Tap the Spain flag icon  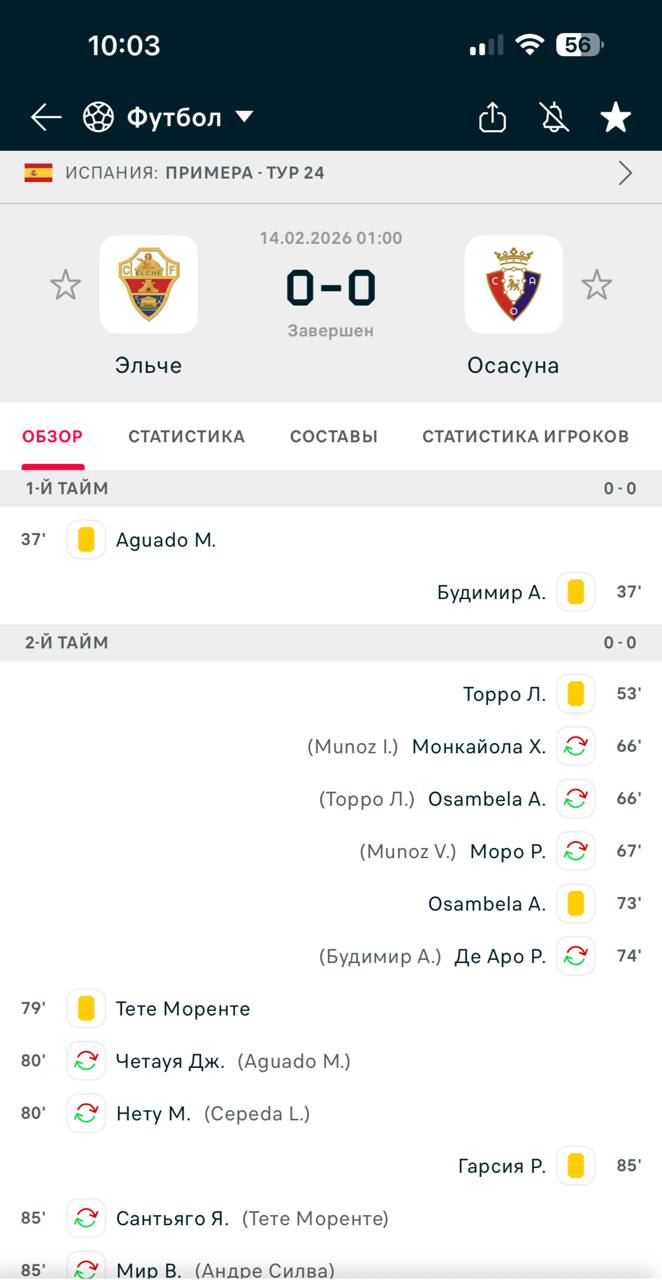click(x=39, y=173)
